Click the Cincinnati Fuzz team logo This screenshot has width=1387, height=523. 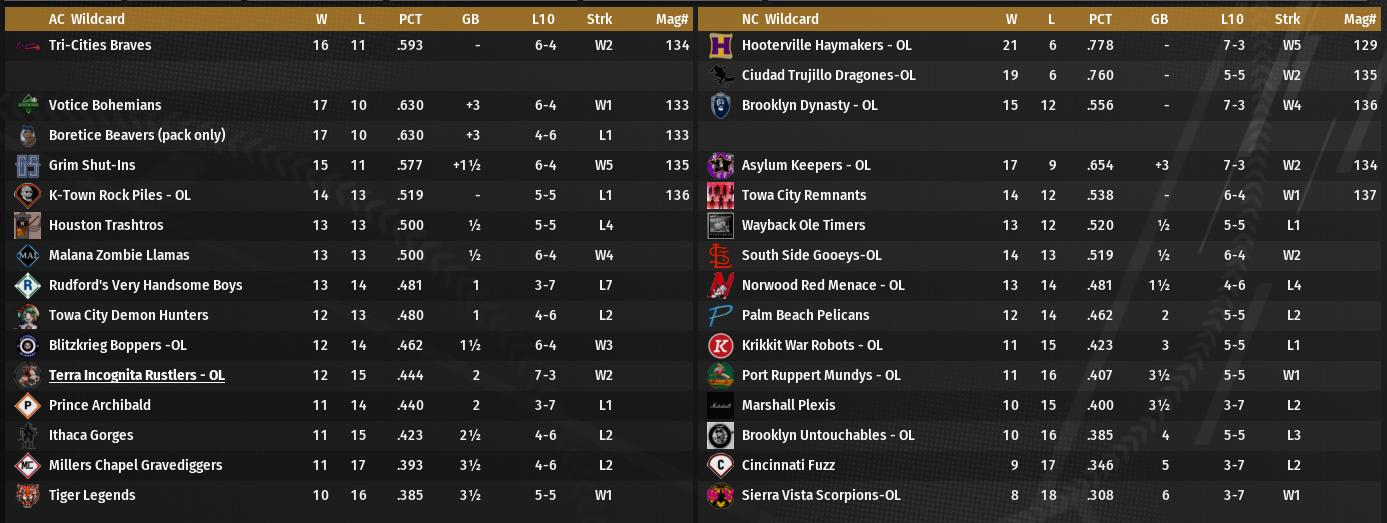[x=721, y=466]
